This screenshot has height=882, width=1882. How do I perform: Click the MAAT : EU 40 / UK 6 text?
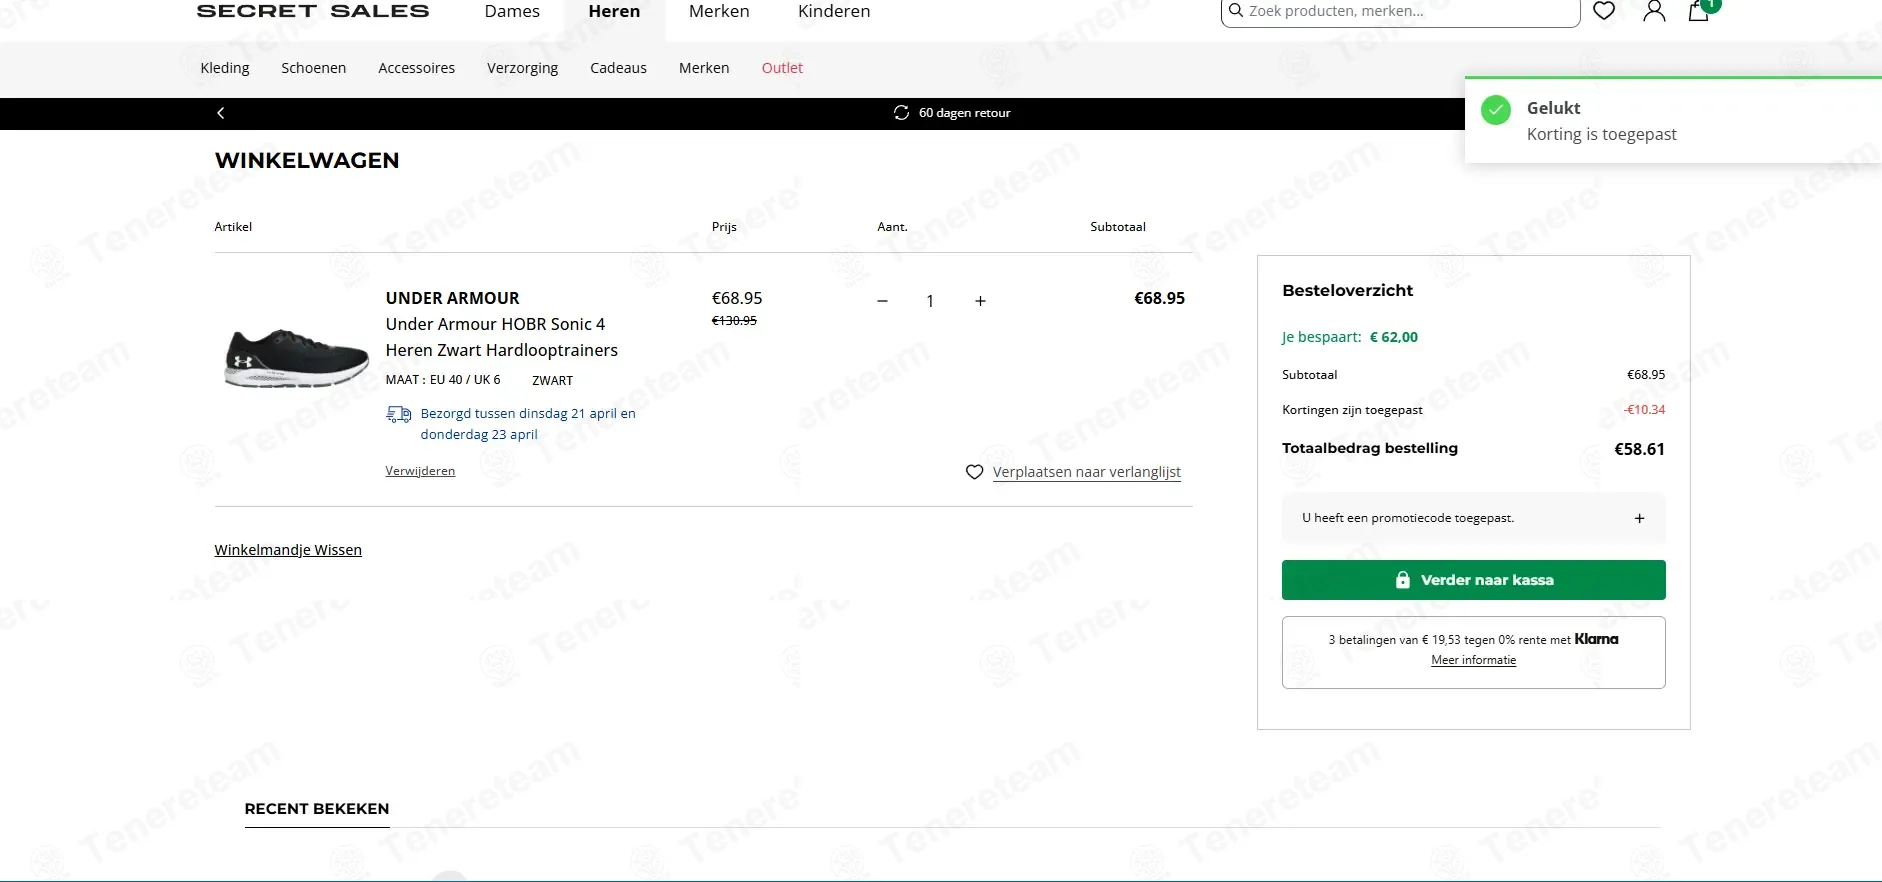pyautogui.click(x=443, y=380)
